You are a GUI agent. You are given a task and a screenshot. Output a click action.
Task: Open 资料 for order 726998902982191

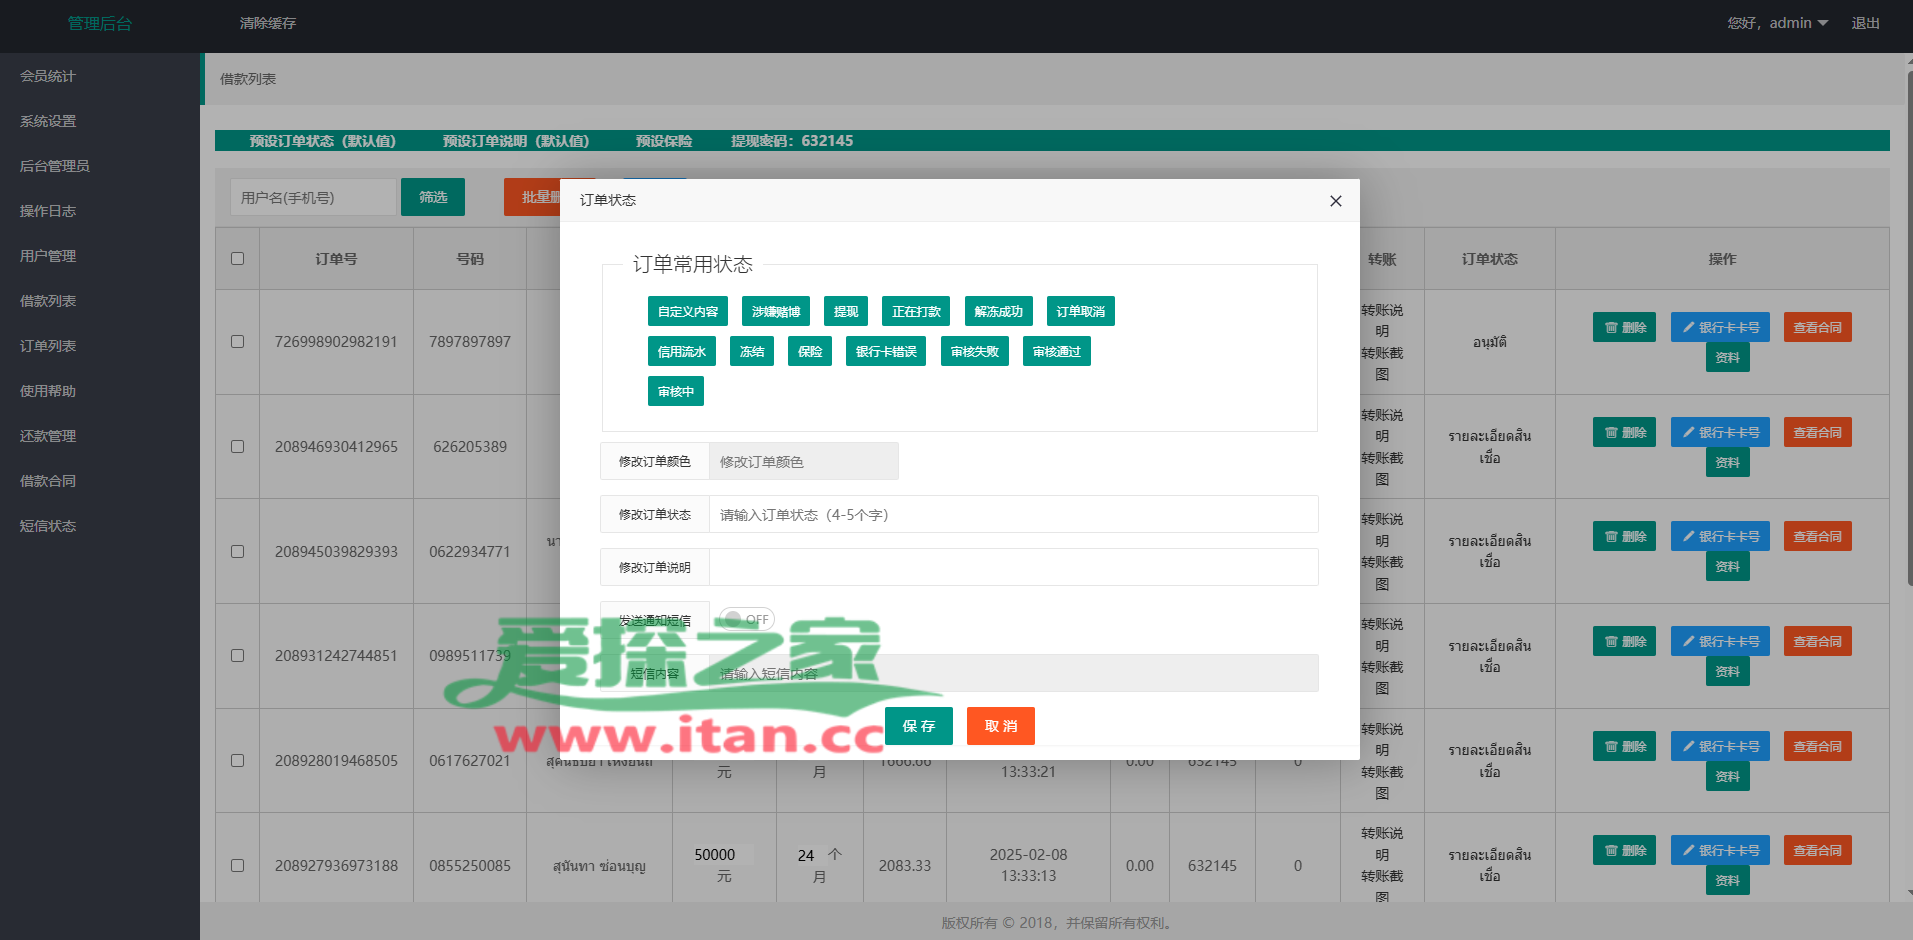pos(1727,357)
